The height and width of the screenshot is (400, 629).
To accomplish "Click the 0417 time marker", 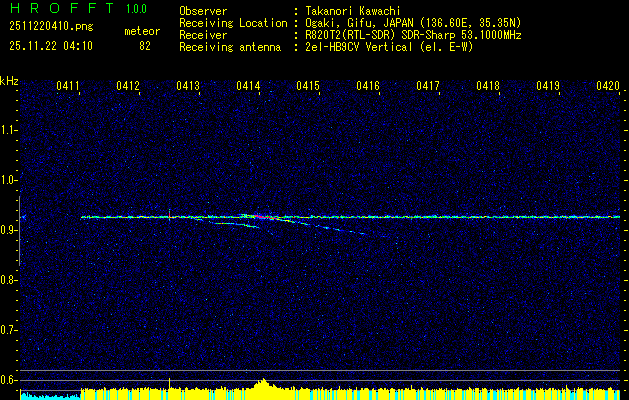I will [x=428, y=86].
